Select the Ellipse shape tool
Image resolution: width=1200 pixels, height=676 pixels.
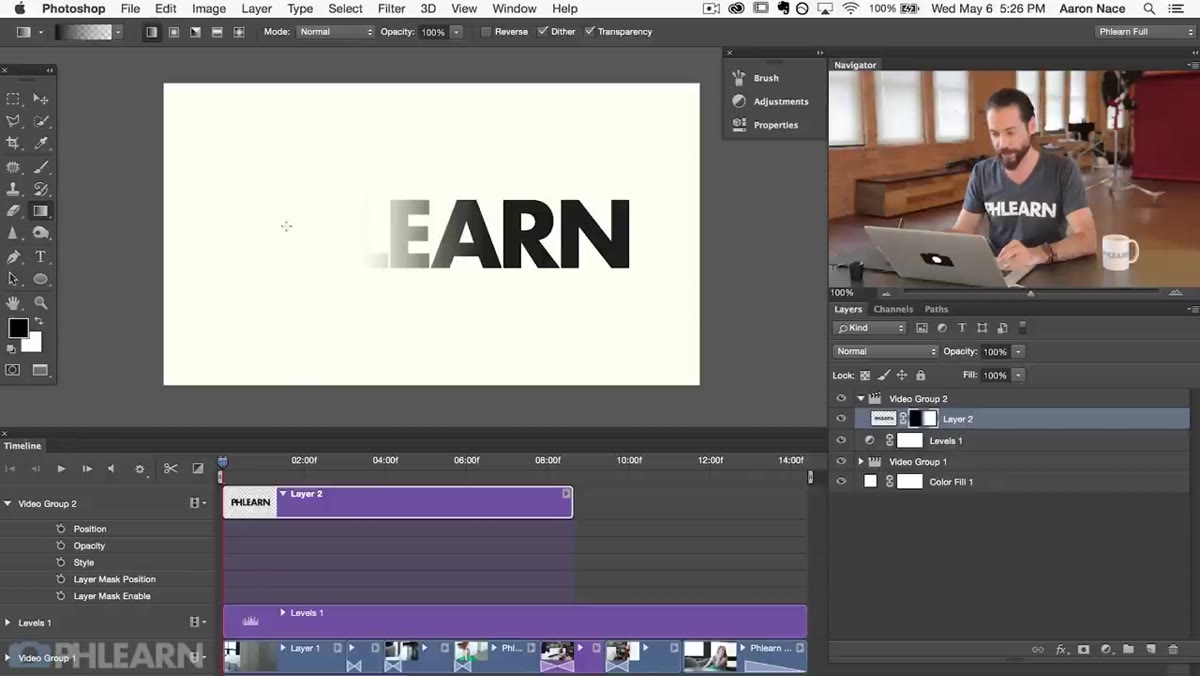[x=41, y=279]
